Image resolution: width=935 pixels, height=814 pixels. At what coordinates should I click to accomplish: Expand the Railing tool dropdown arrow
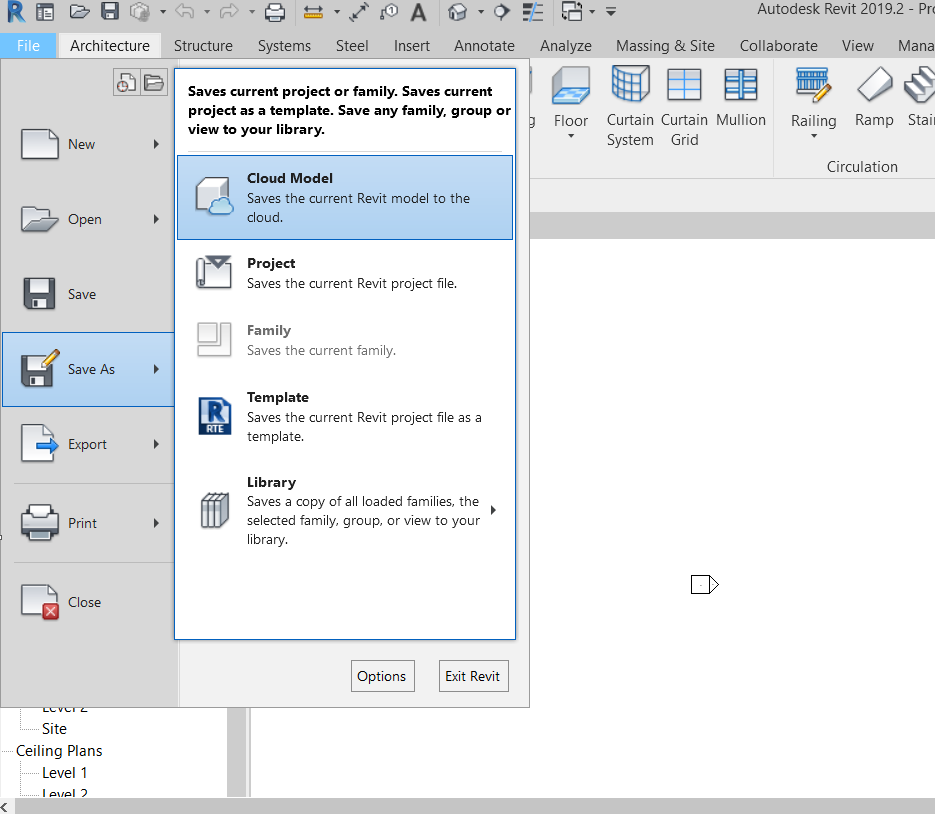tap(813, 136)
